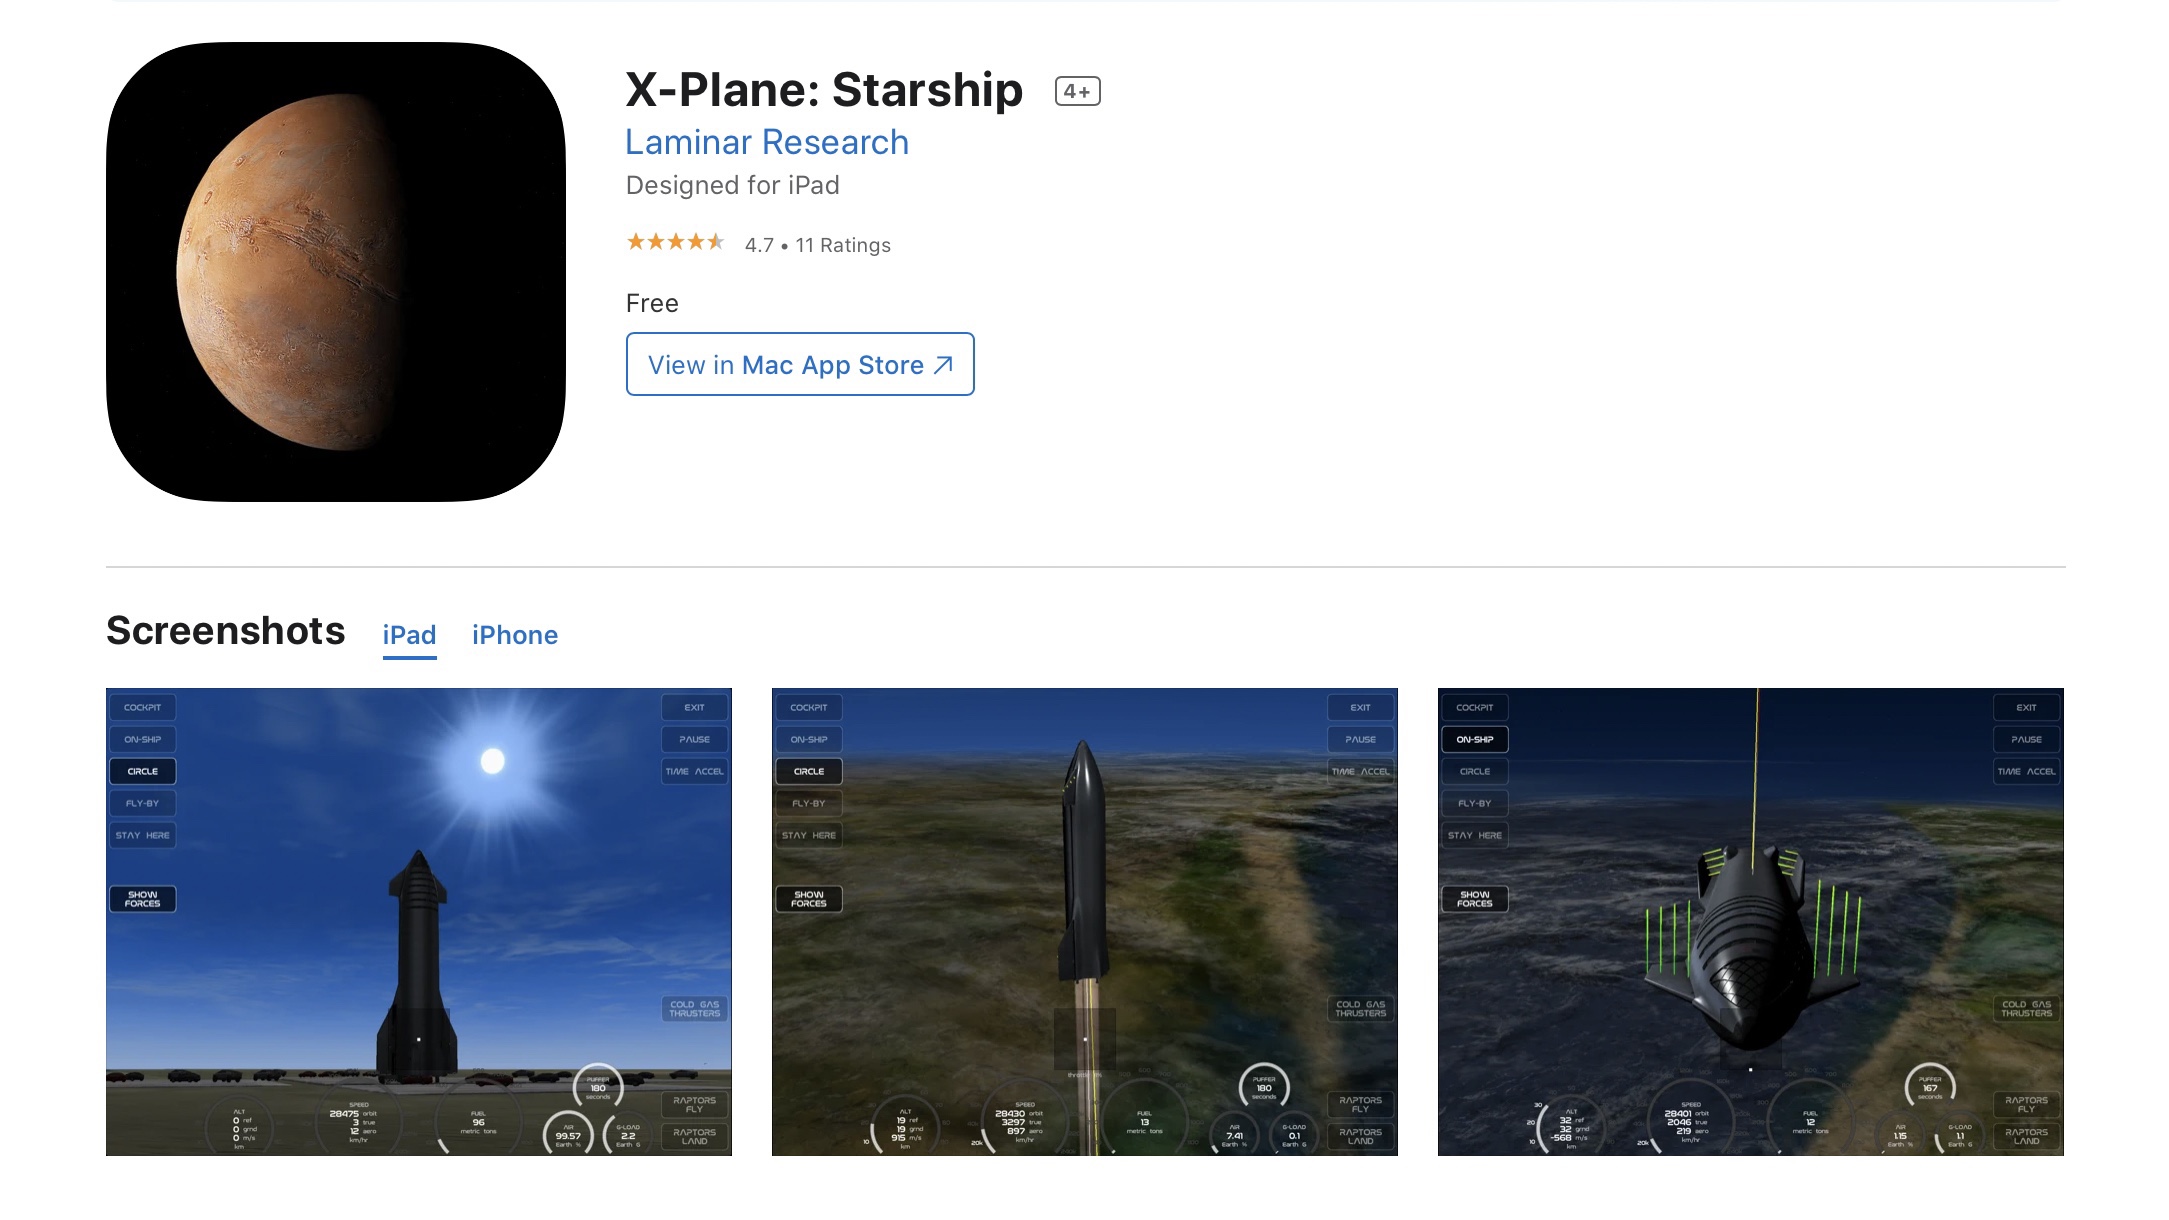2169x1220 pixels.
Task: Click RAPTORS LAND button in first screenshot
Action: [694, 1137]
